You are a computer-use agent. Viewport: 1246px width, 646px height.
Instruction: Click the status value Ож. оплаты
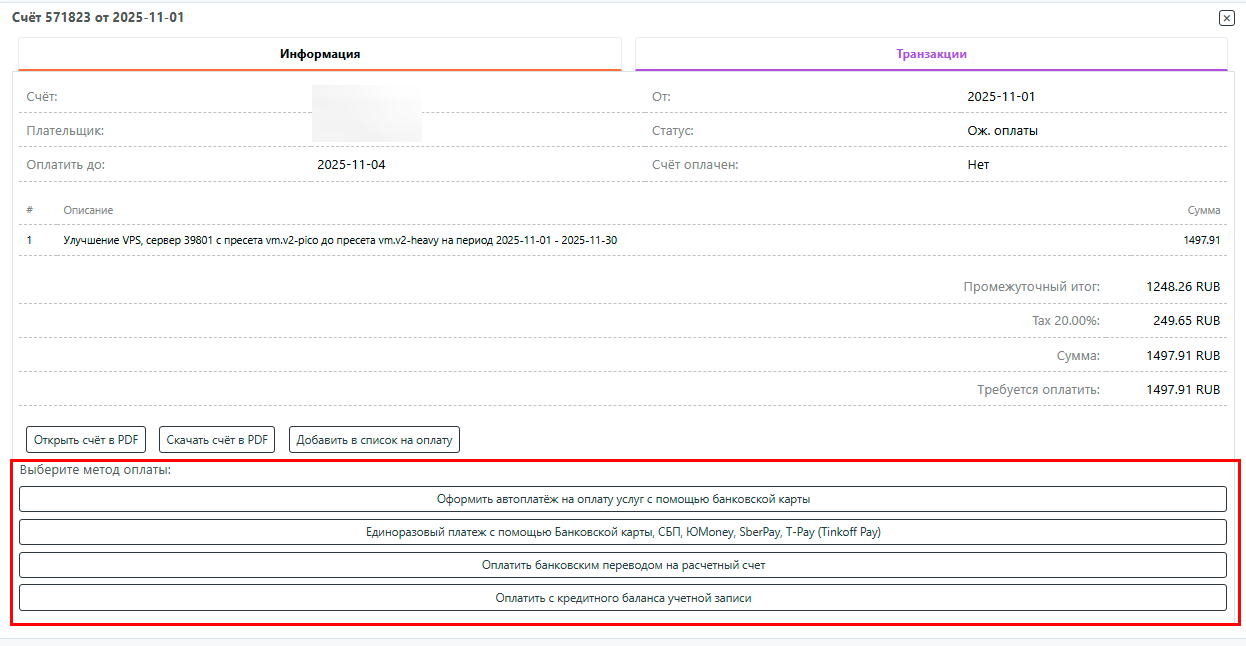[x=1002, y=131]
